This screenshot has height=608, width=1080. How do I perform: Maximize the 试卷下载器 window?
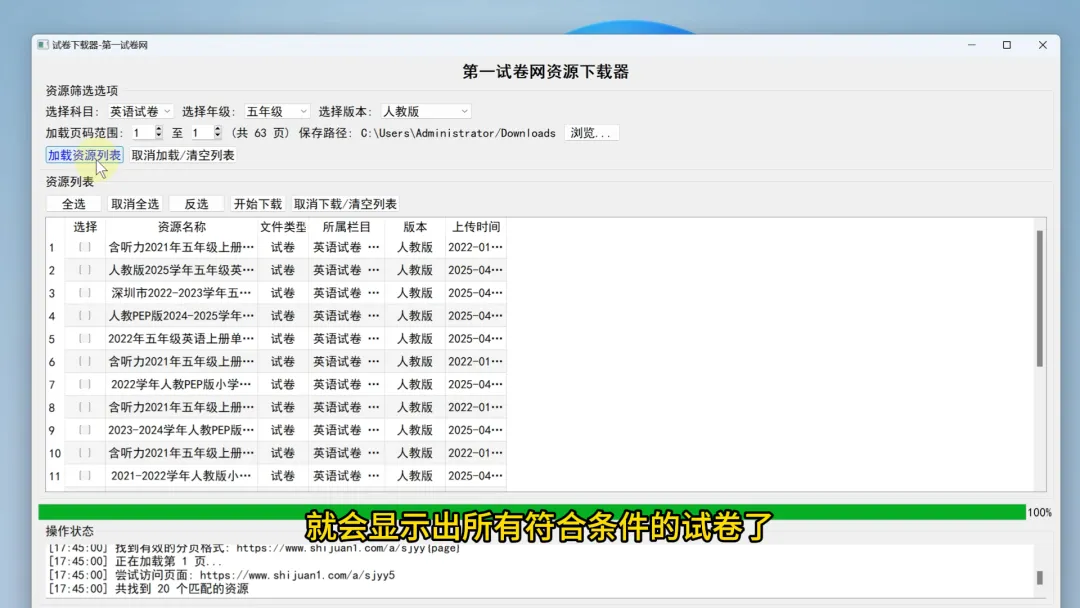[x=1007, y=45]
